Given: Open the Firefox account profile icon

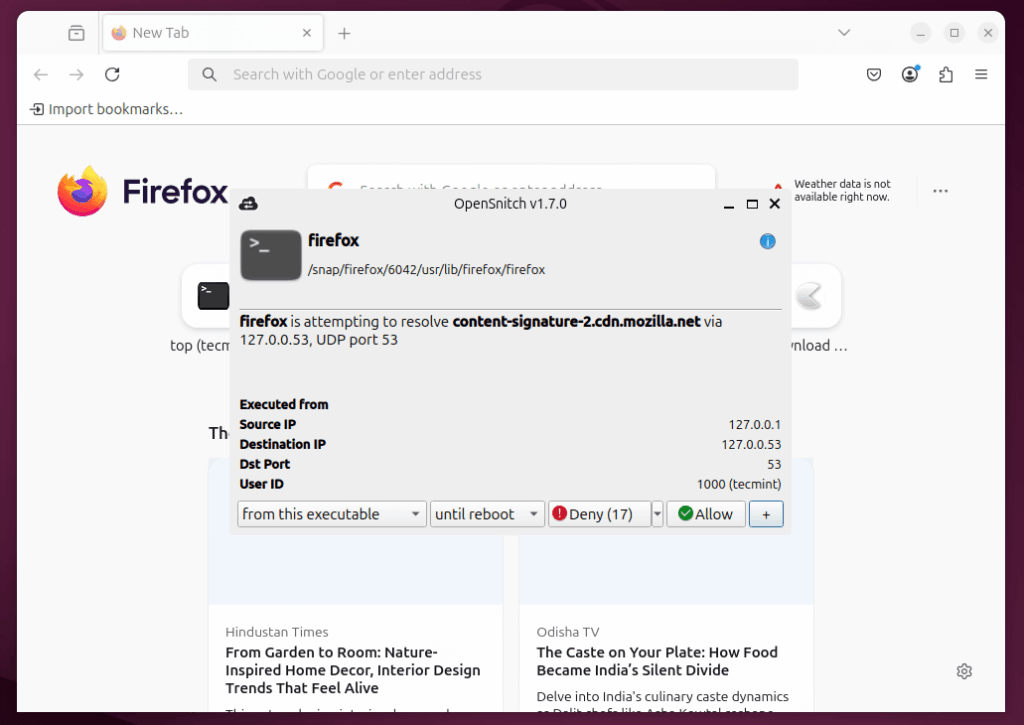Looking at the screenshot, I should pos(909,74).
